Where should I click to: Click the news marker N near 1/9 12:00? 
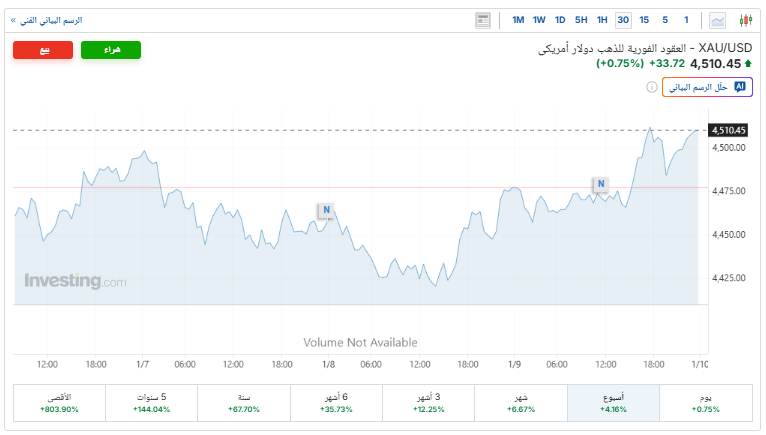point(600,184)
